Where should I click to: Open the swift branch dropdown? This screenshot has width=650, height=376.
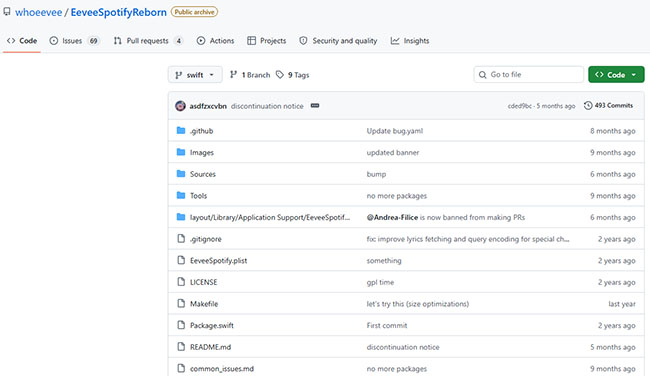click(195, 75)
